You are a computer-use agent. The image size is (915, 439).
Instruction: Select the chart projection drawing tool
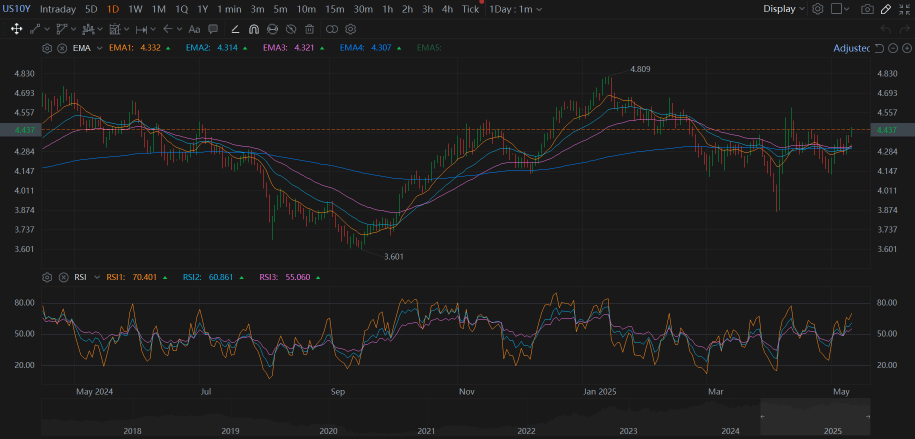pyautogui.click(x=114, y=29)
